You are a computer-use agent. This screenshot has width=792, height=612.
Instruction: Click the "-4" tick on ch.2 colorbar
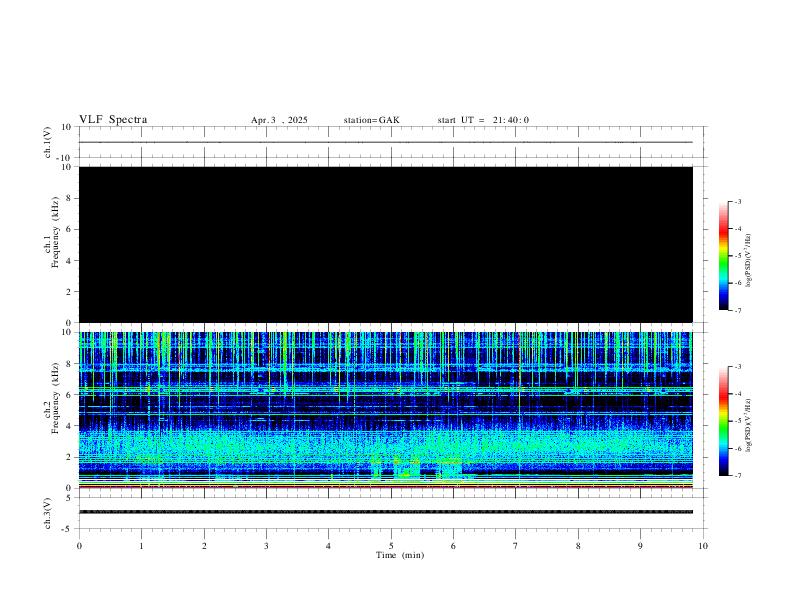click(737, 393)
